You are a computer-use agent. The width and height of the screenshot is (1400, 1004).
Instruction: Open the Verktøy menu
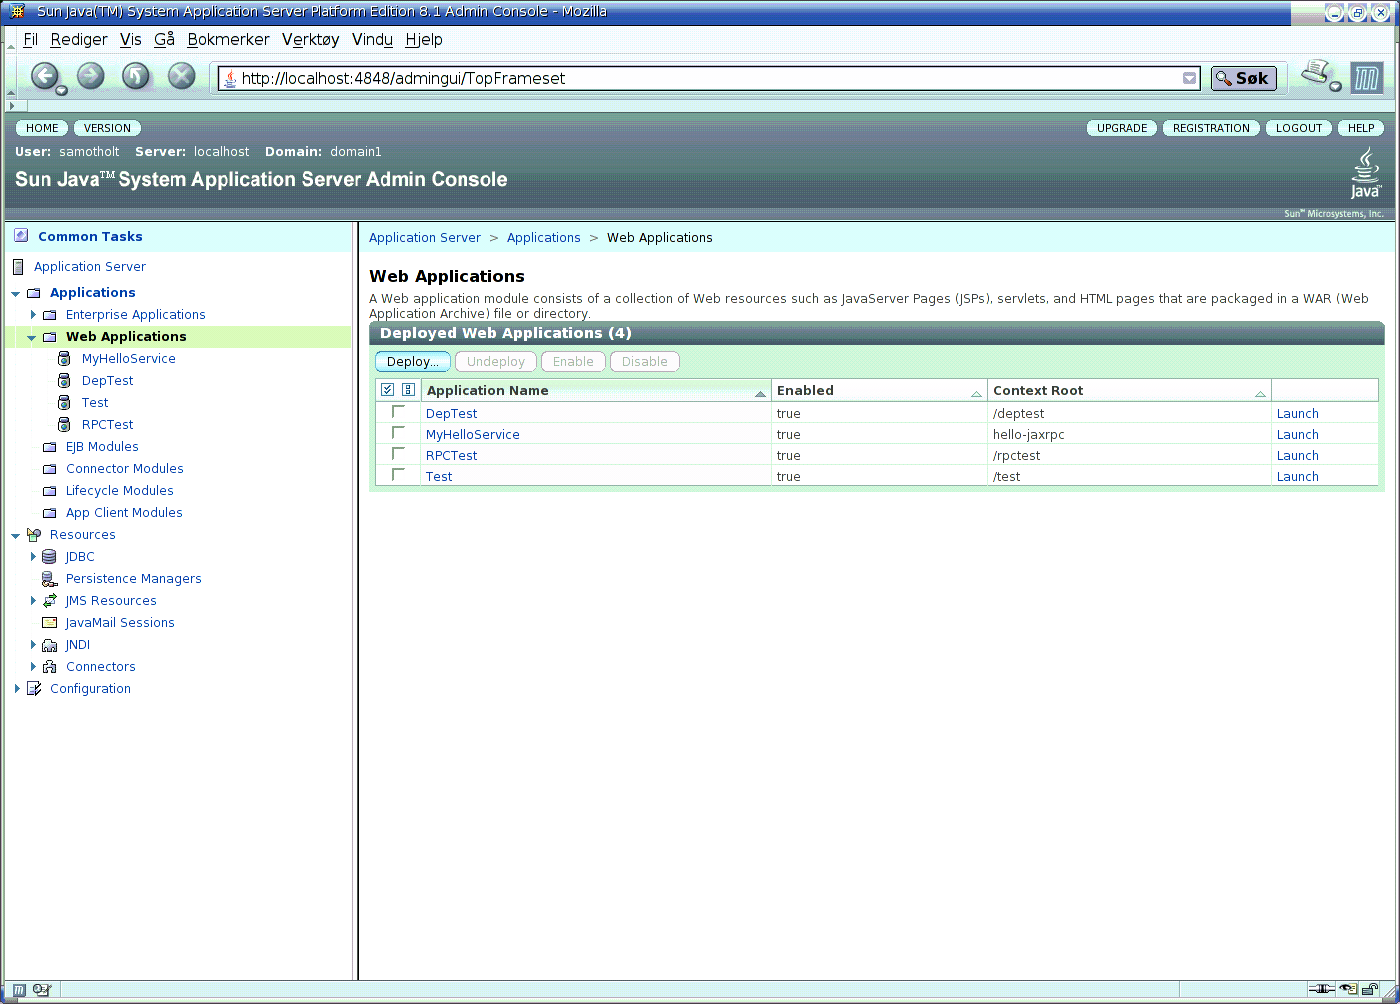(311, 39)
